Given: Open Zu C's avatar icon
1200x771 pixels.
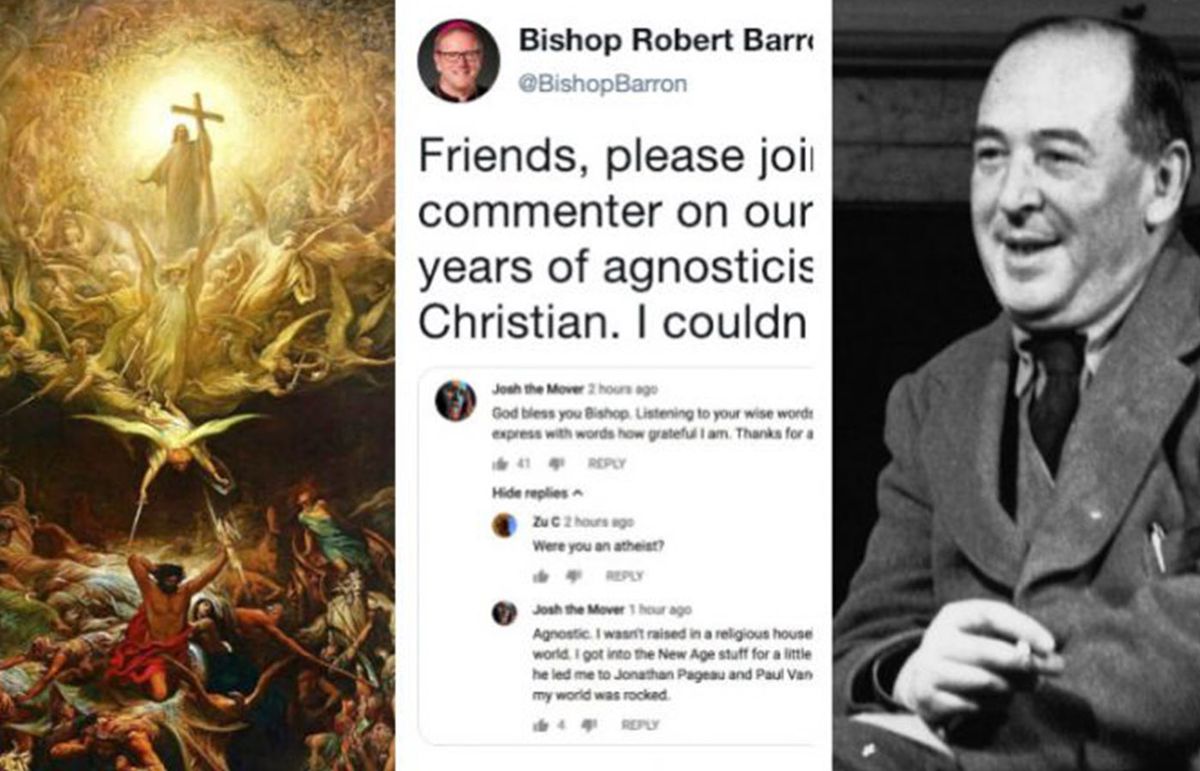Looking at the screenshot, I should click(505, 525).
